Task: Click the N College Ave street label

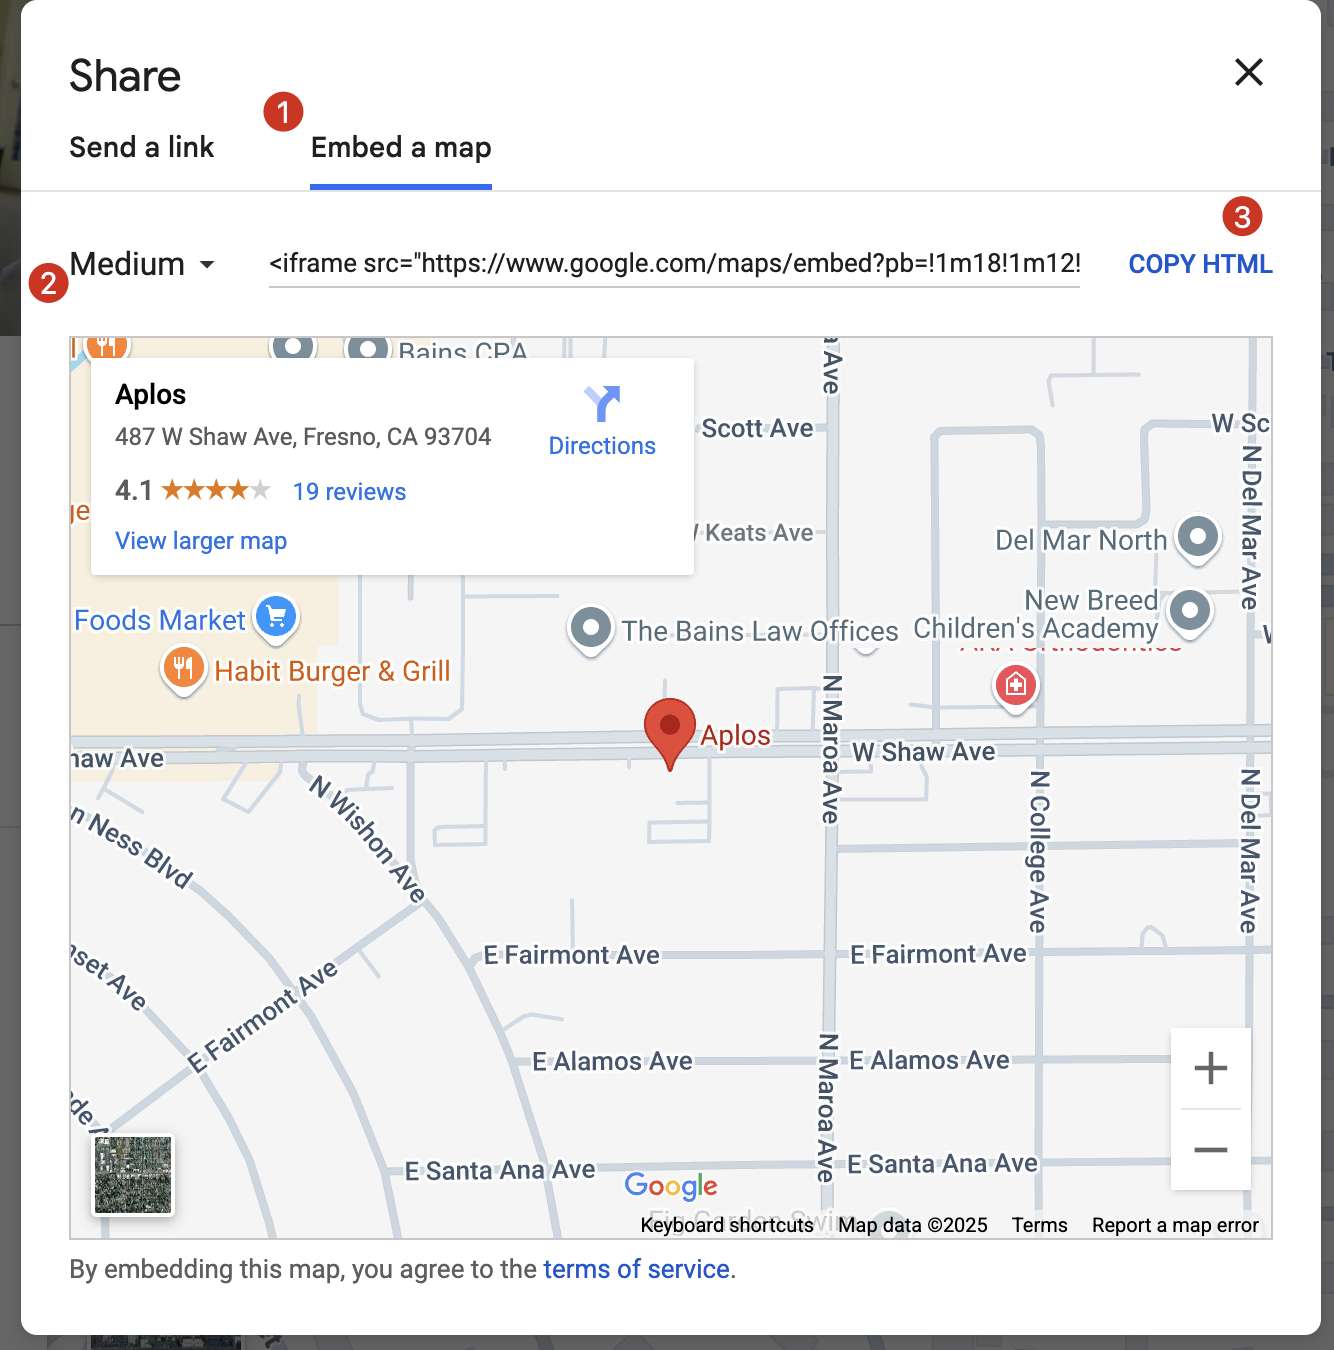Action: [1038, 851]
